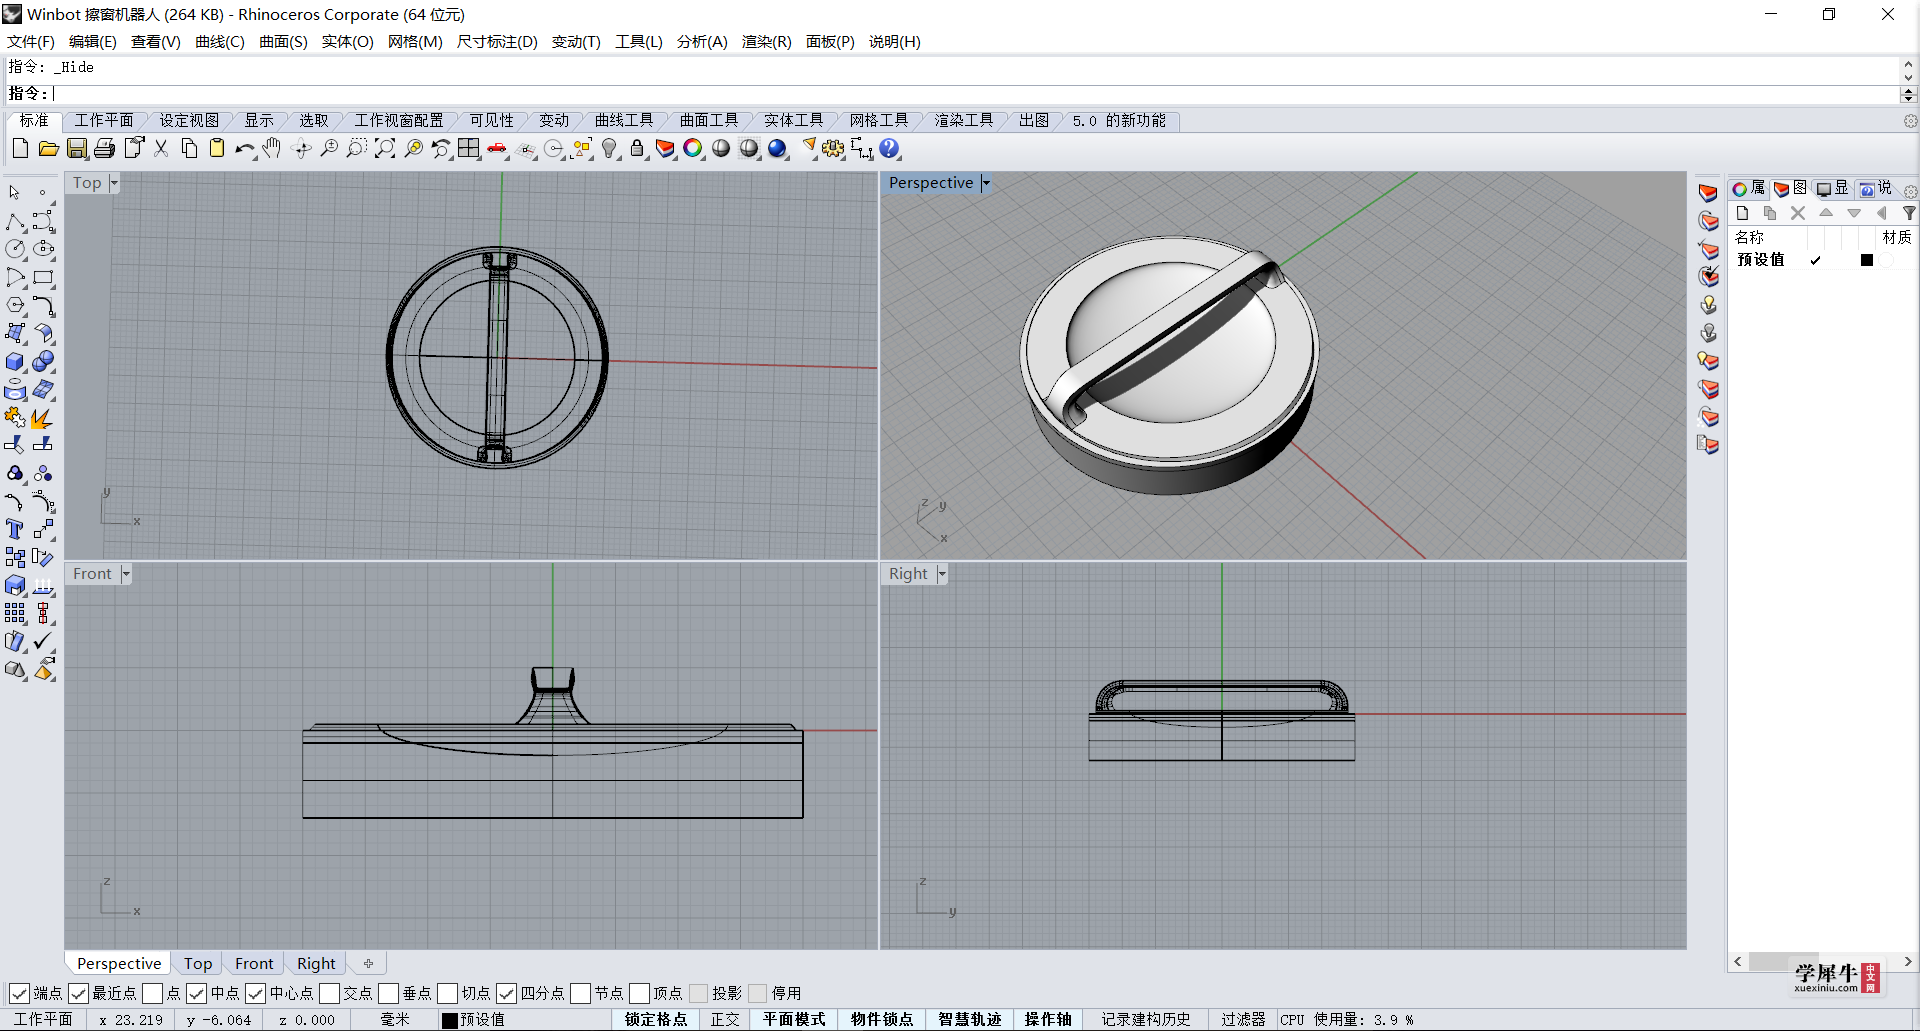Click the status bar layer color swatch

pyautogui.click(x=450, y=1020)
